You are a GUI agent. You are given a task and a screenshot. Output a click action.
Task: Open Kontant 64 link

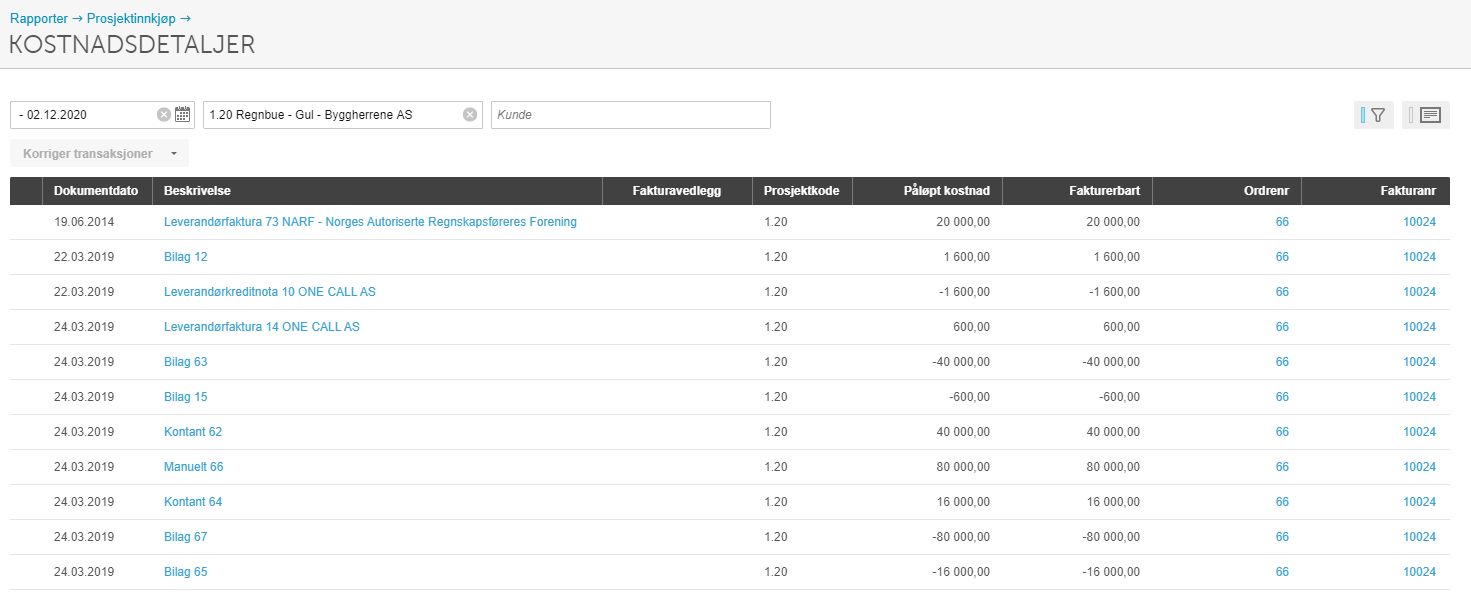193,502
